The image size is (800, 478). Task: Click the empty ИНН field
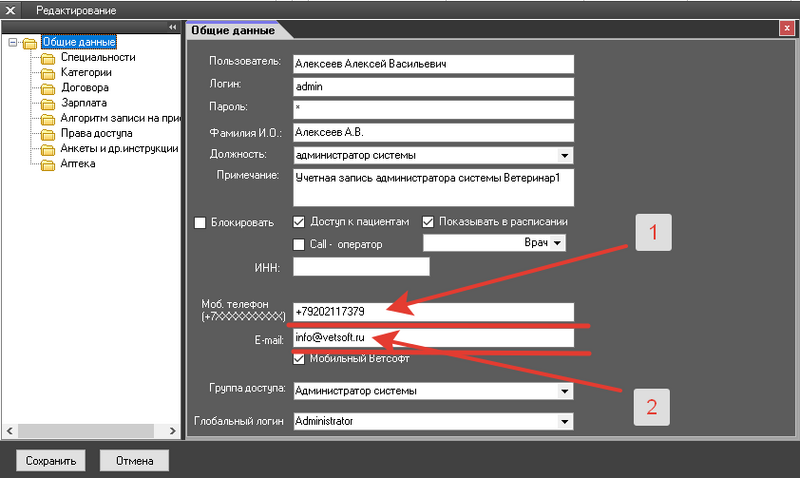point(361,267)
